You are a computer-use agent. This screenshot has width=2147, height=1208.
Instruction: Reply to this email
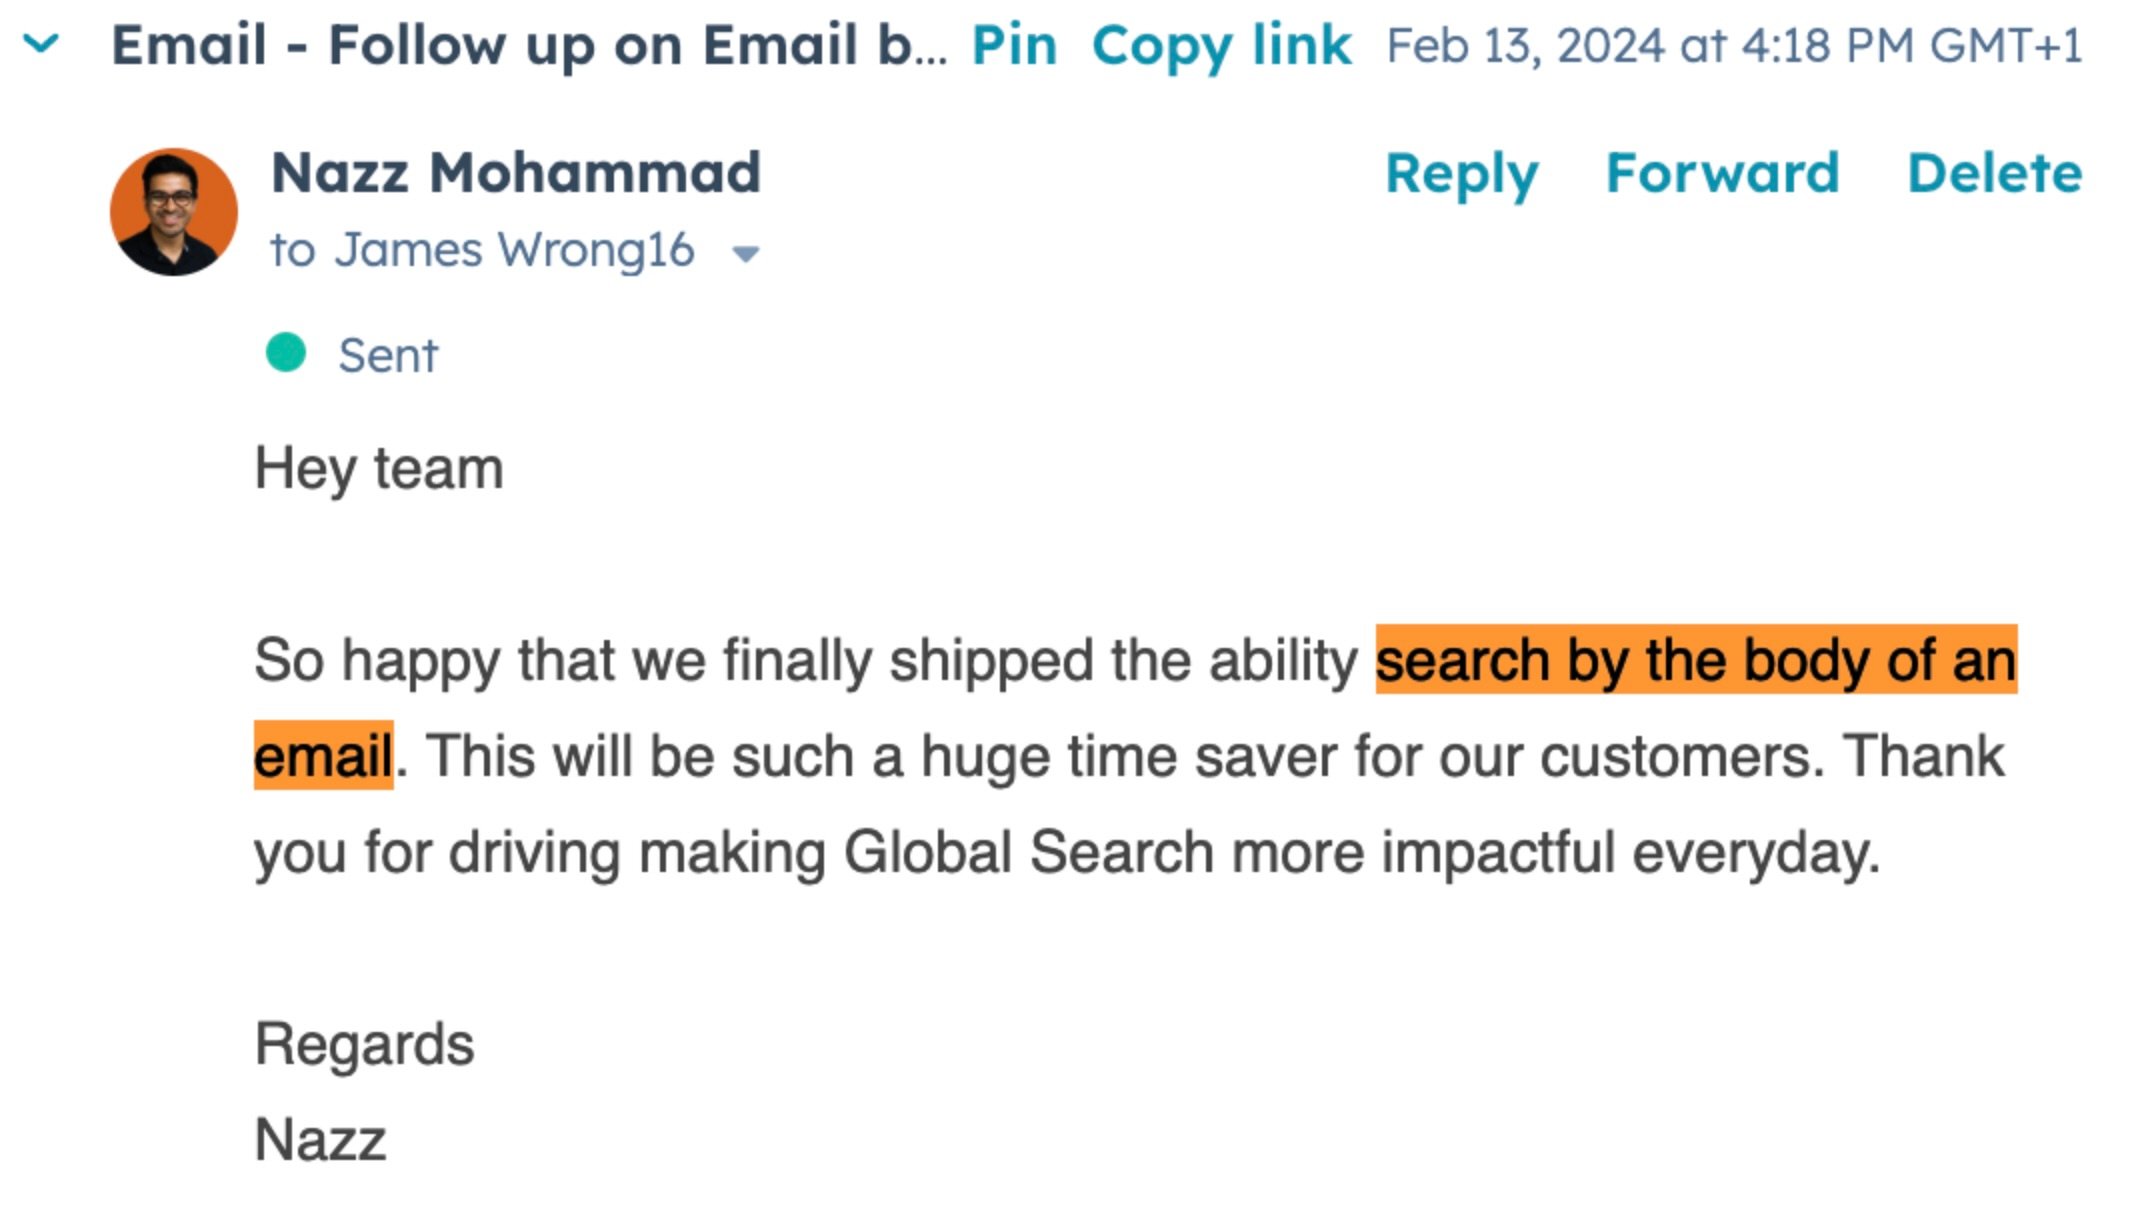pos(1461,174)
